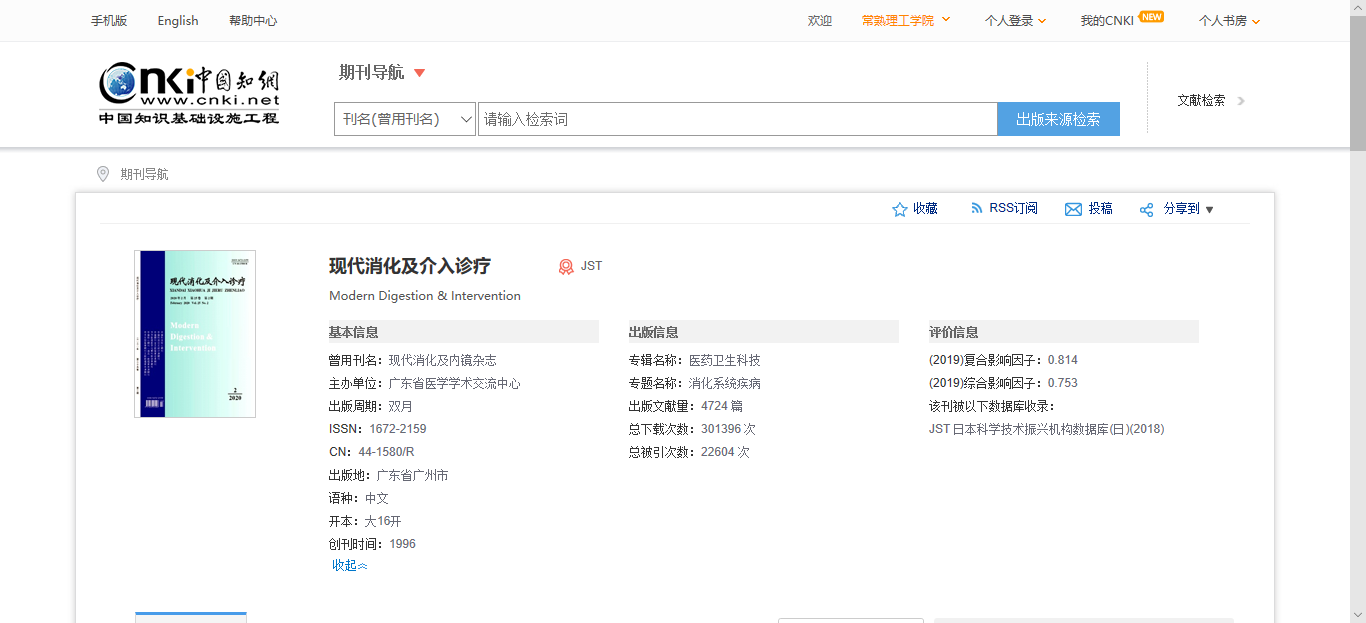Image resolution: width=1366 pixels, height=623 pixels.
Task: Click the NEW badge beside 我的CNKI
Action: pyautogui.click(x=1152, y=17)
